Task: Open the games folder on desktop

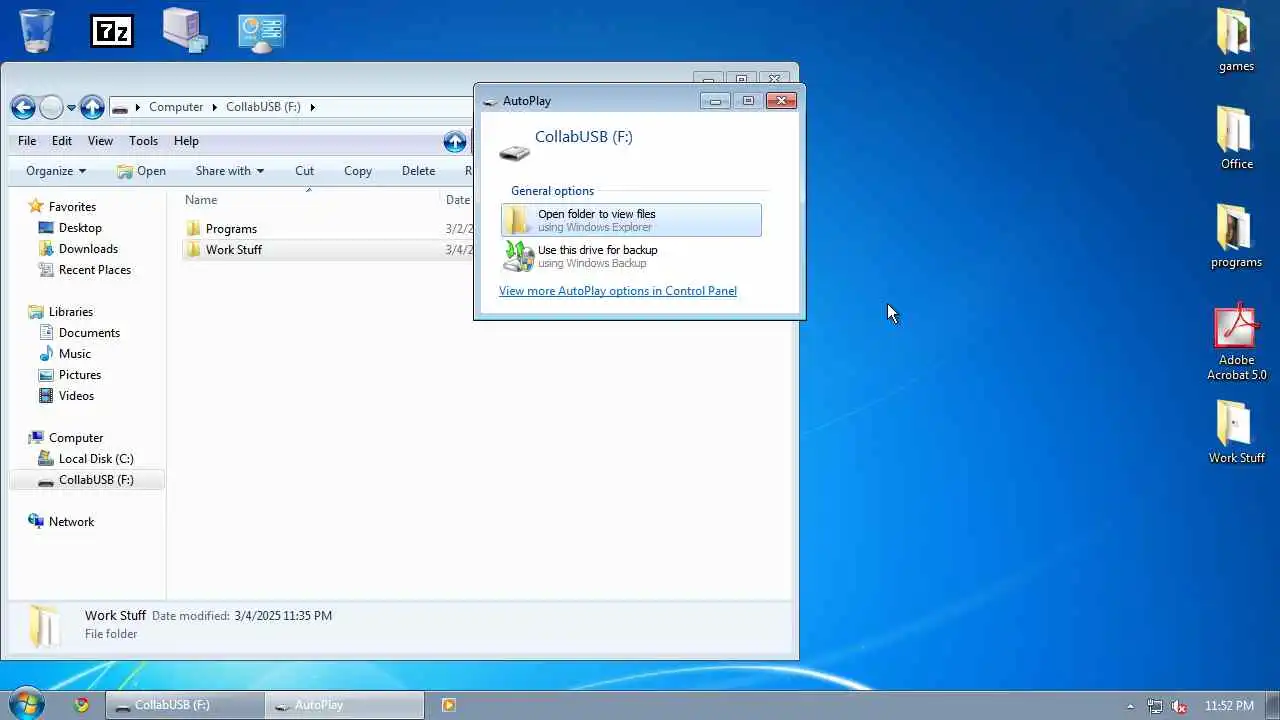Action: point(1236,41)
